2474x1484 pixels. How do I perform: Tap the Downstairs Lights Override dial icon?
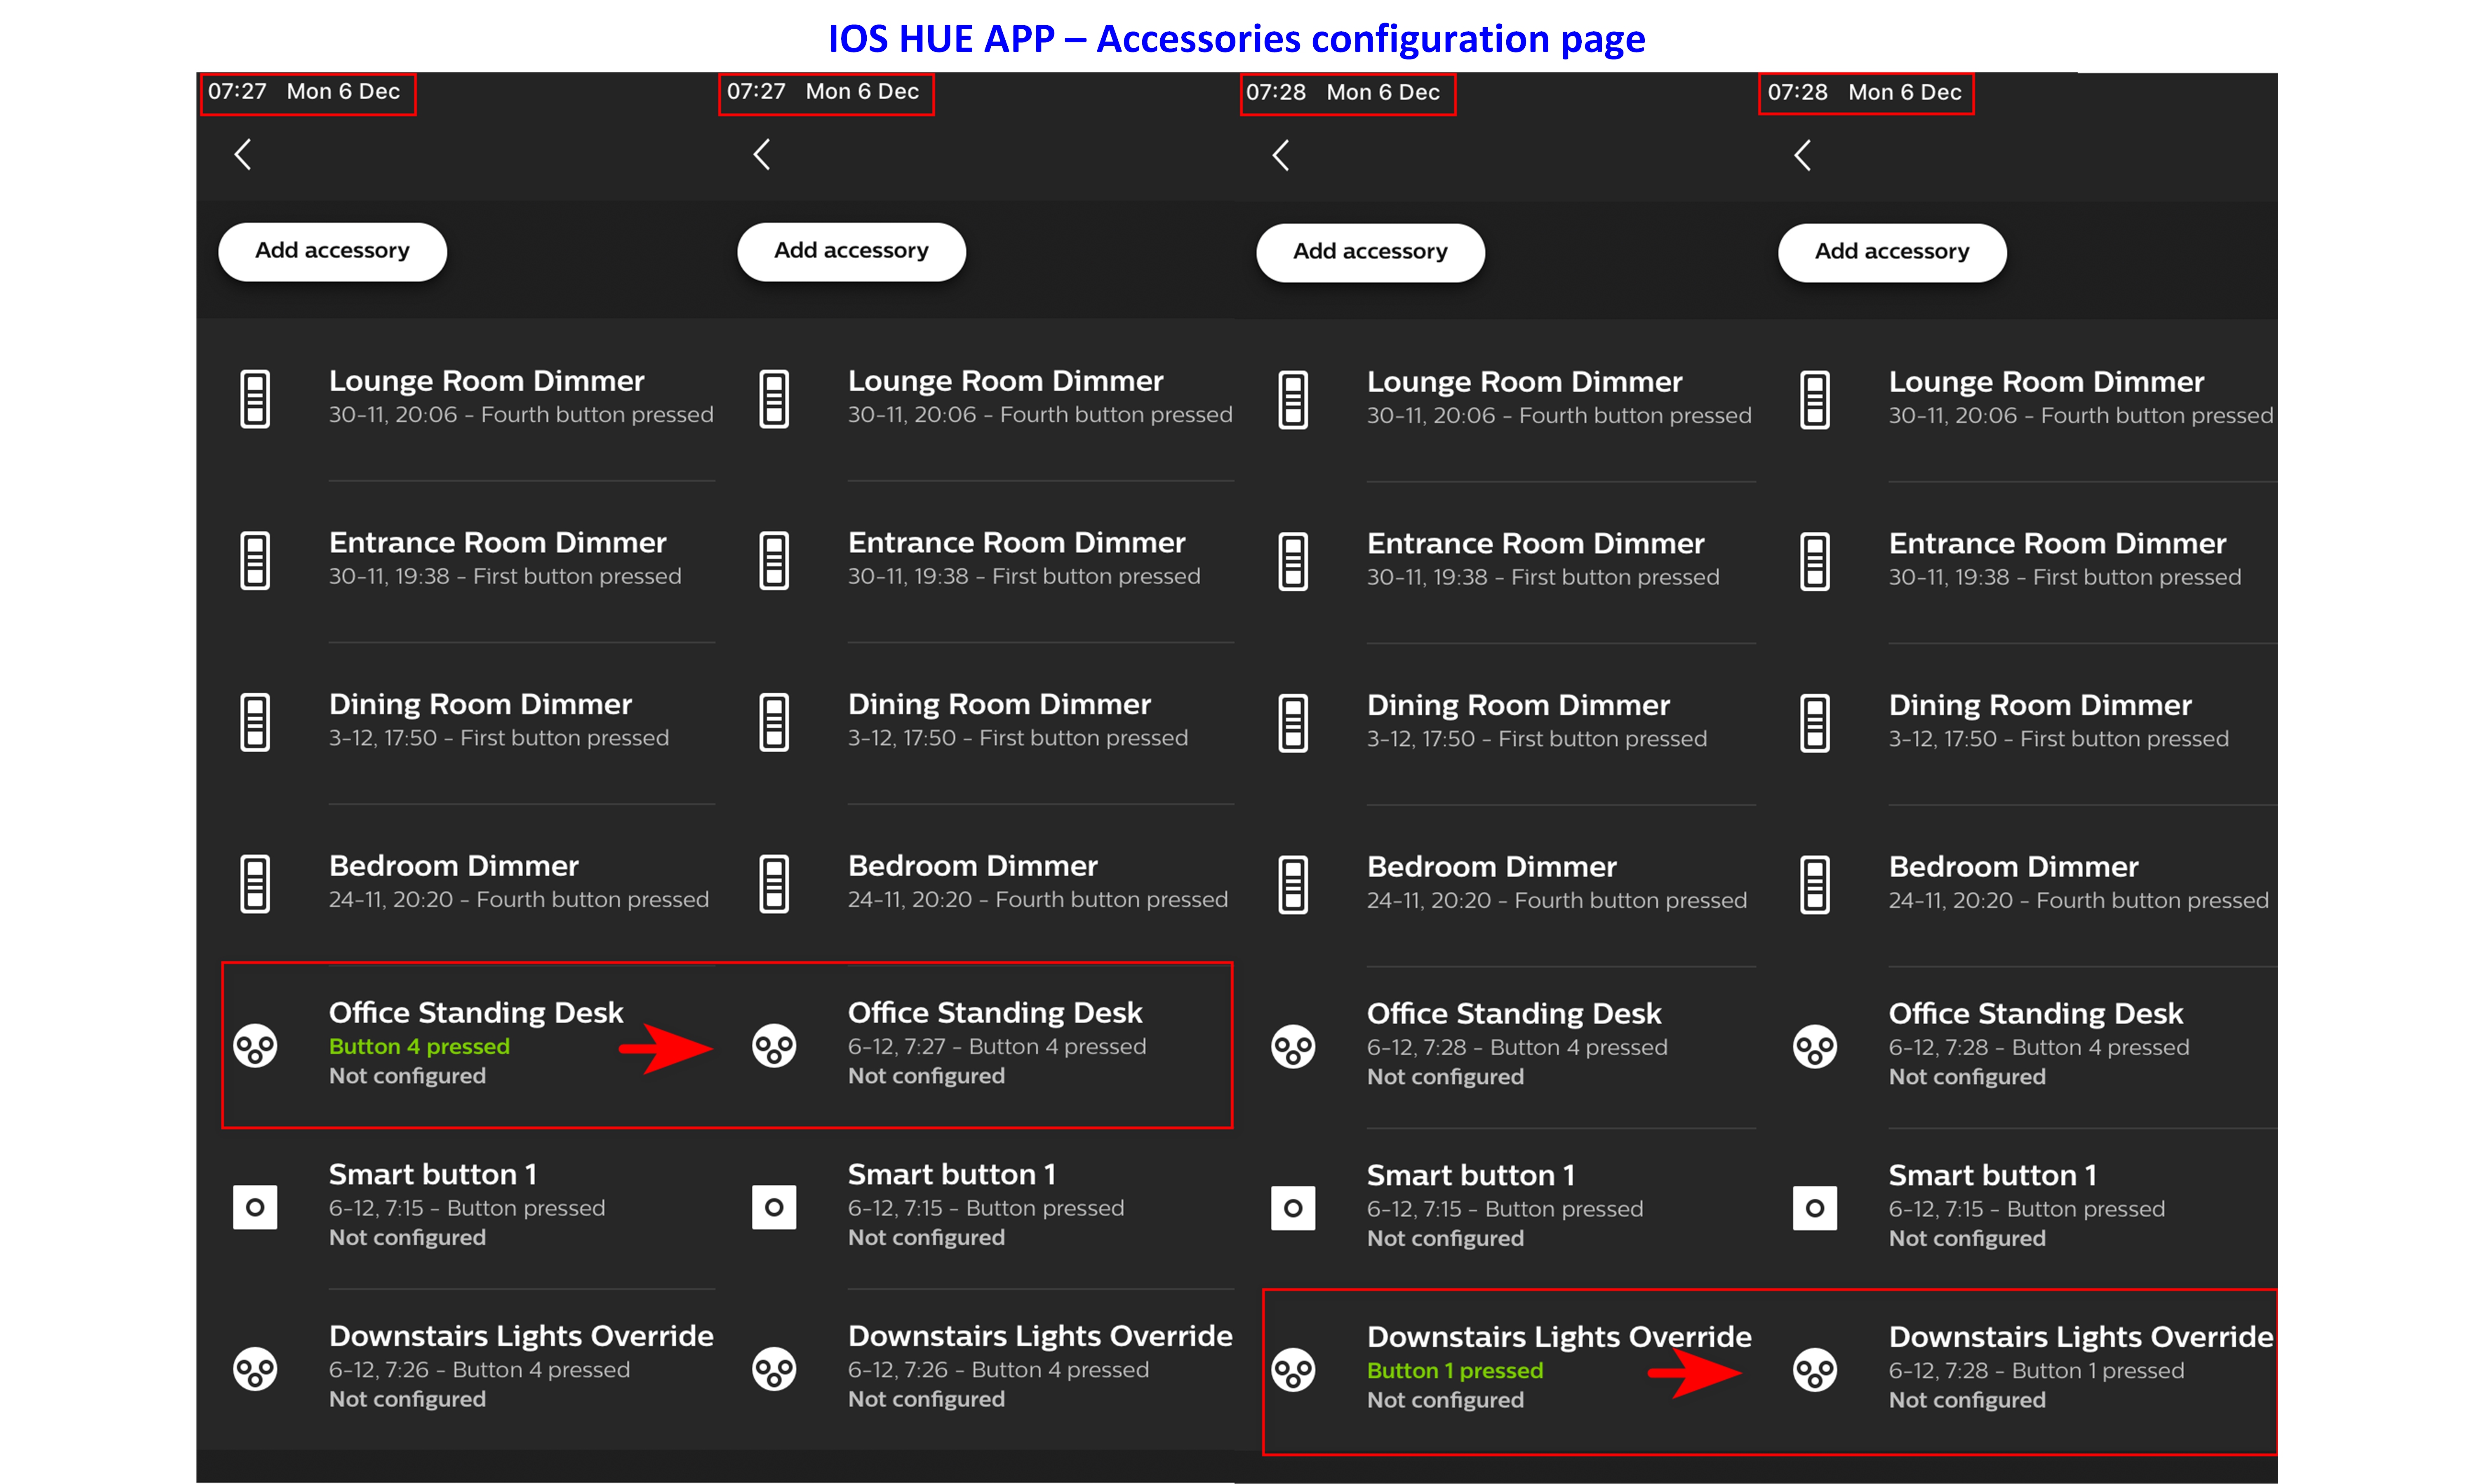pos(254,1369)
